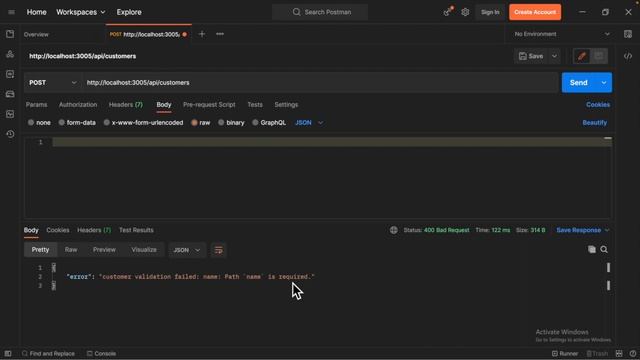Image resolution: width=640 pixels, height=360 pixels.
Task: Switch response view to Preview
Action: [x=104, y=249]
